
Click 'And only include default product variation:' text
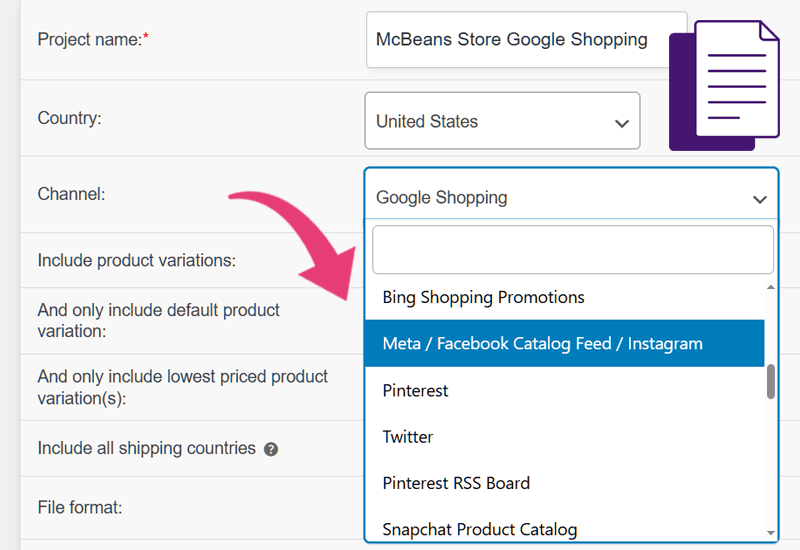[159, 320]
